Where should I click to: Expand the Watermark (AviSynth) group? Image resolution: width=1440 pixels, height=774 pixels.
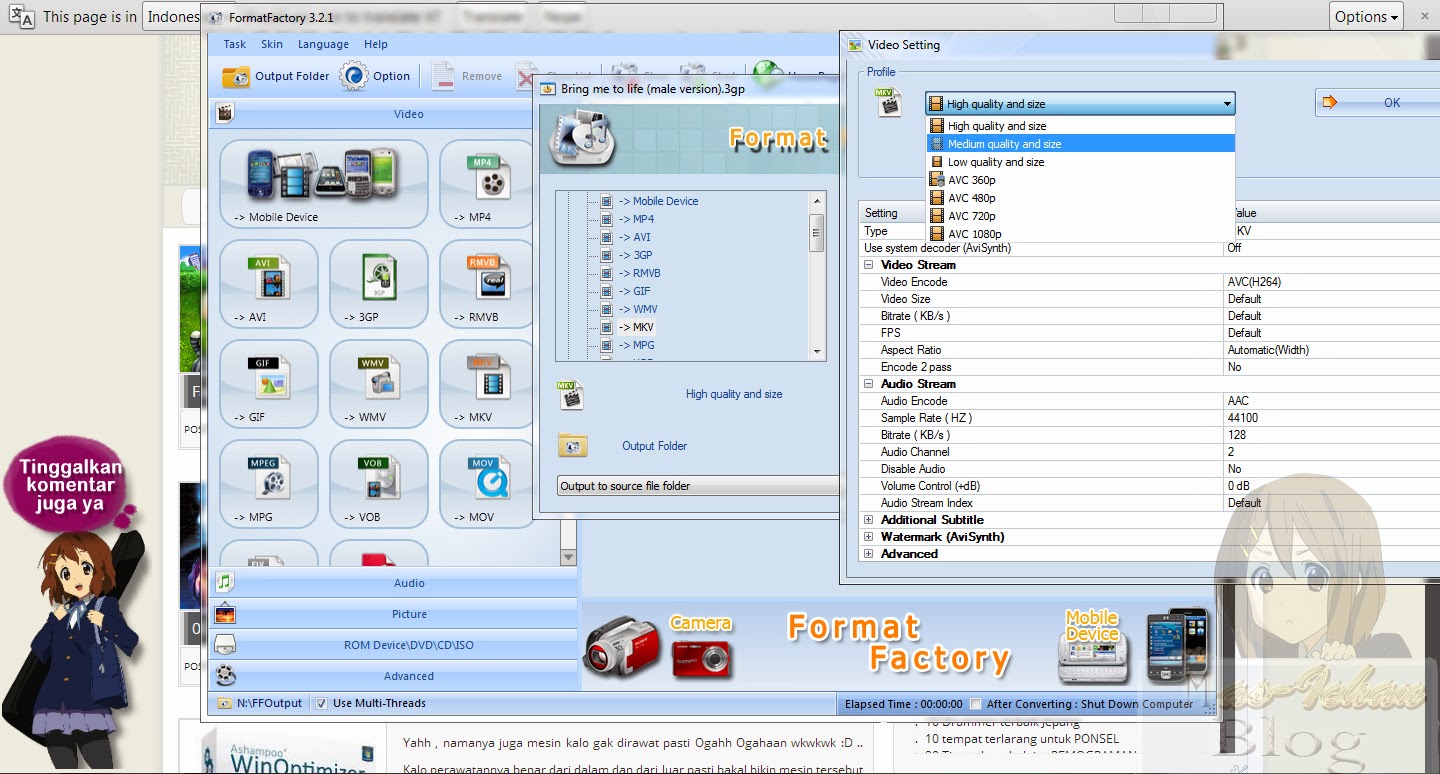pos(868,537)
